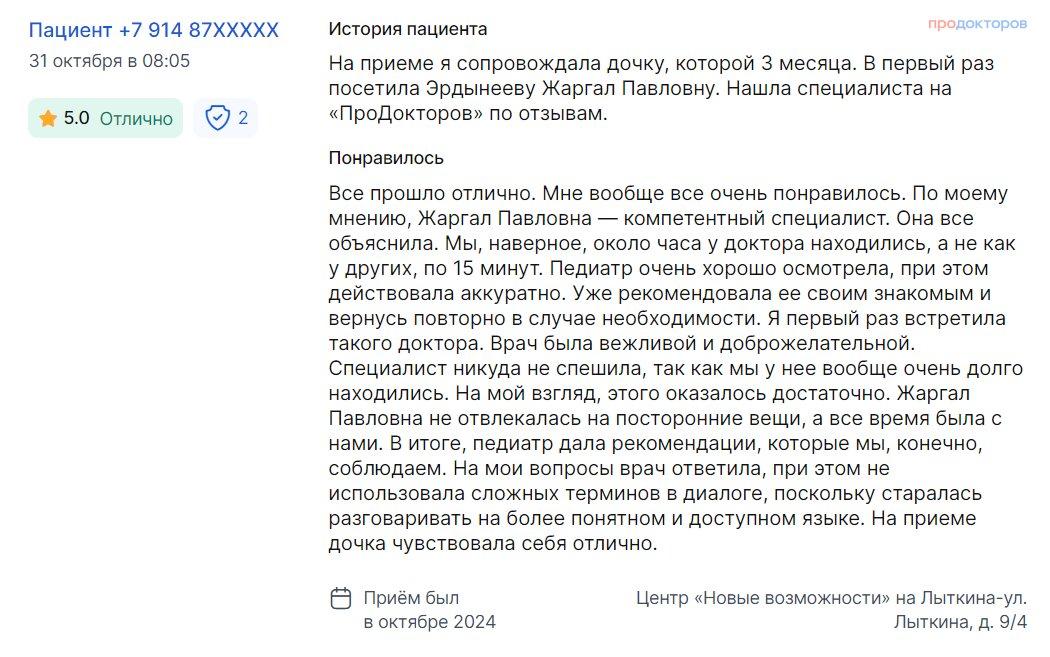Viewport: 1050px width, 657px height.
Task: Click the patient history paragraph about дочку
Action: point(662,88)
